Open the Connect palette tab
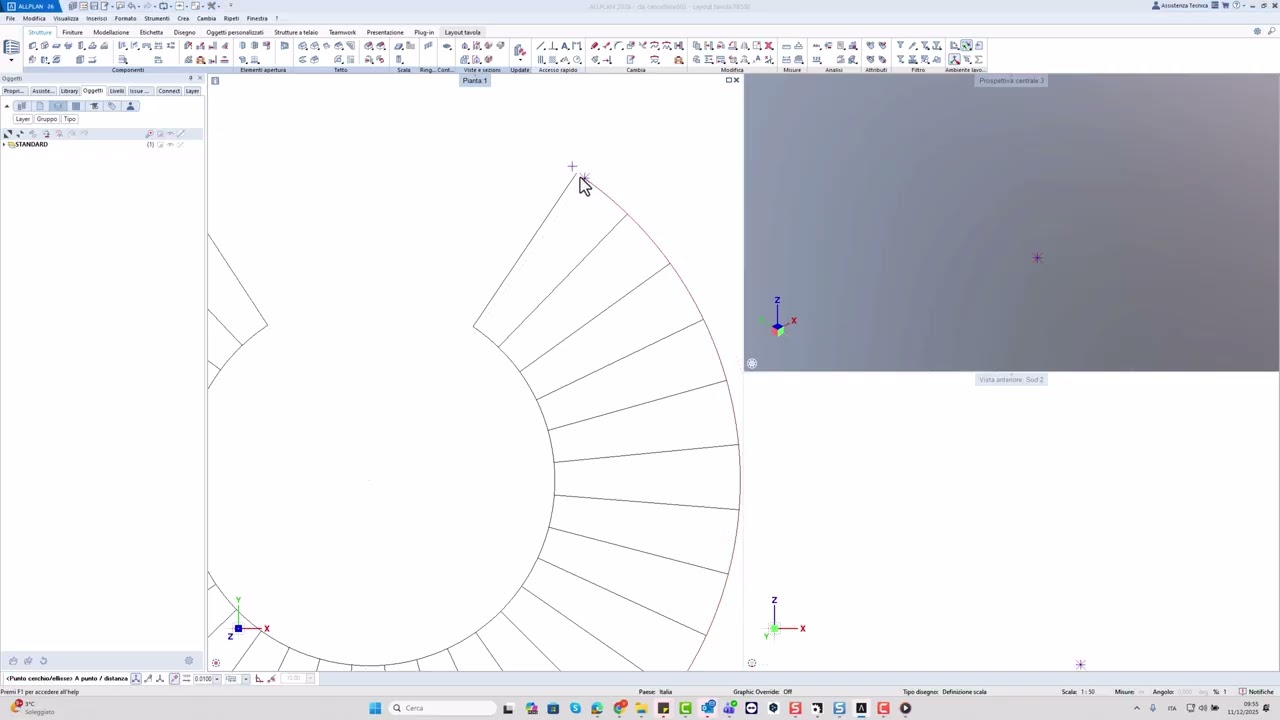The width and height of the screenshot is (1280, 720). point(169,91)
